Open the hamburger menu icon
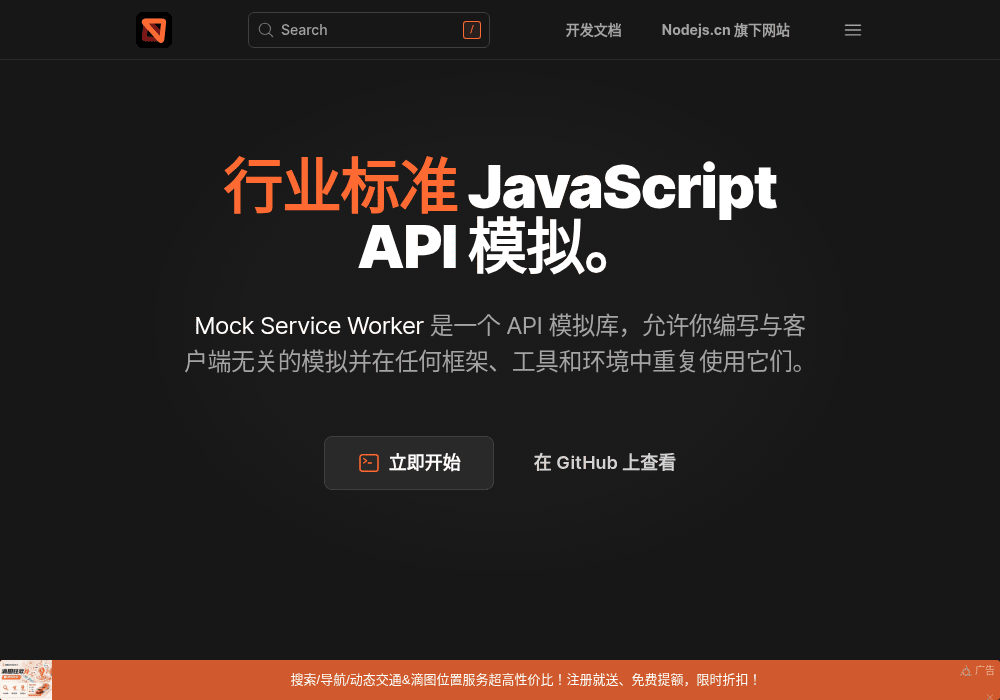The image size is (1000, 700). click(x=853, y=30)
